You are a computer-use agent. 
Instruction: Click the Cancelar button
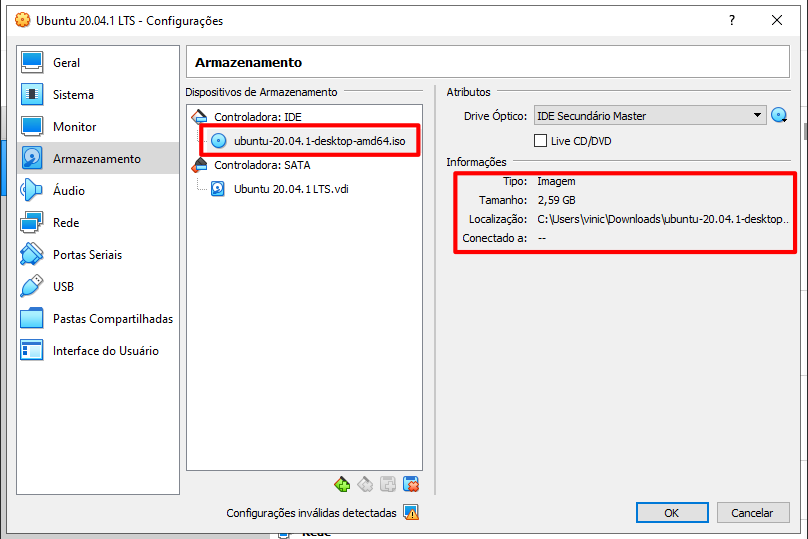[x=753, y=513]
